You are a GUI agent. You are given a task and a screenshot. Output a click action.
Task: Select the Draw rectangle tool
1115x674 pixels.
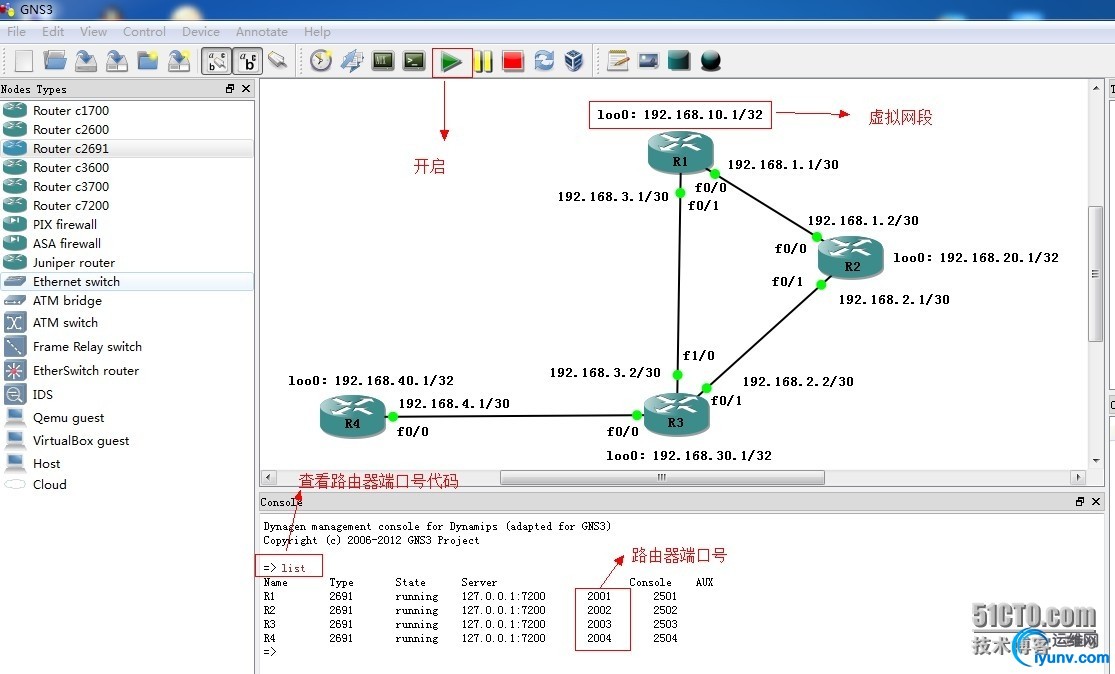(679, 60)
